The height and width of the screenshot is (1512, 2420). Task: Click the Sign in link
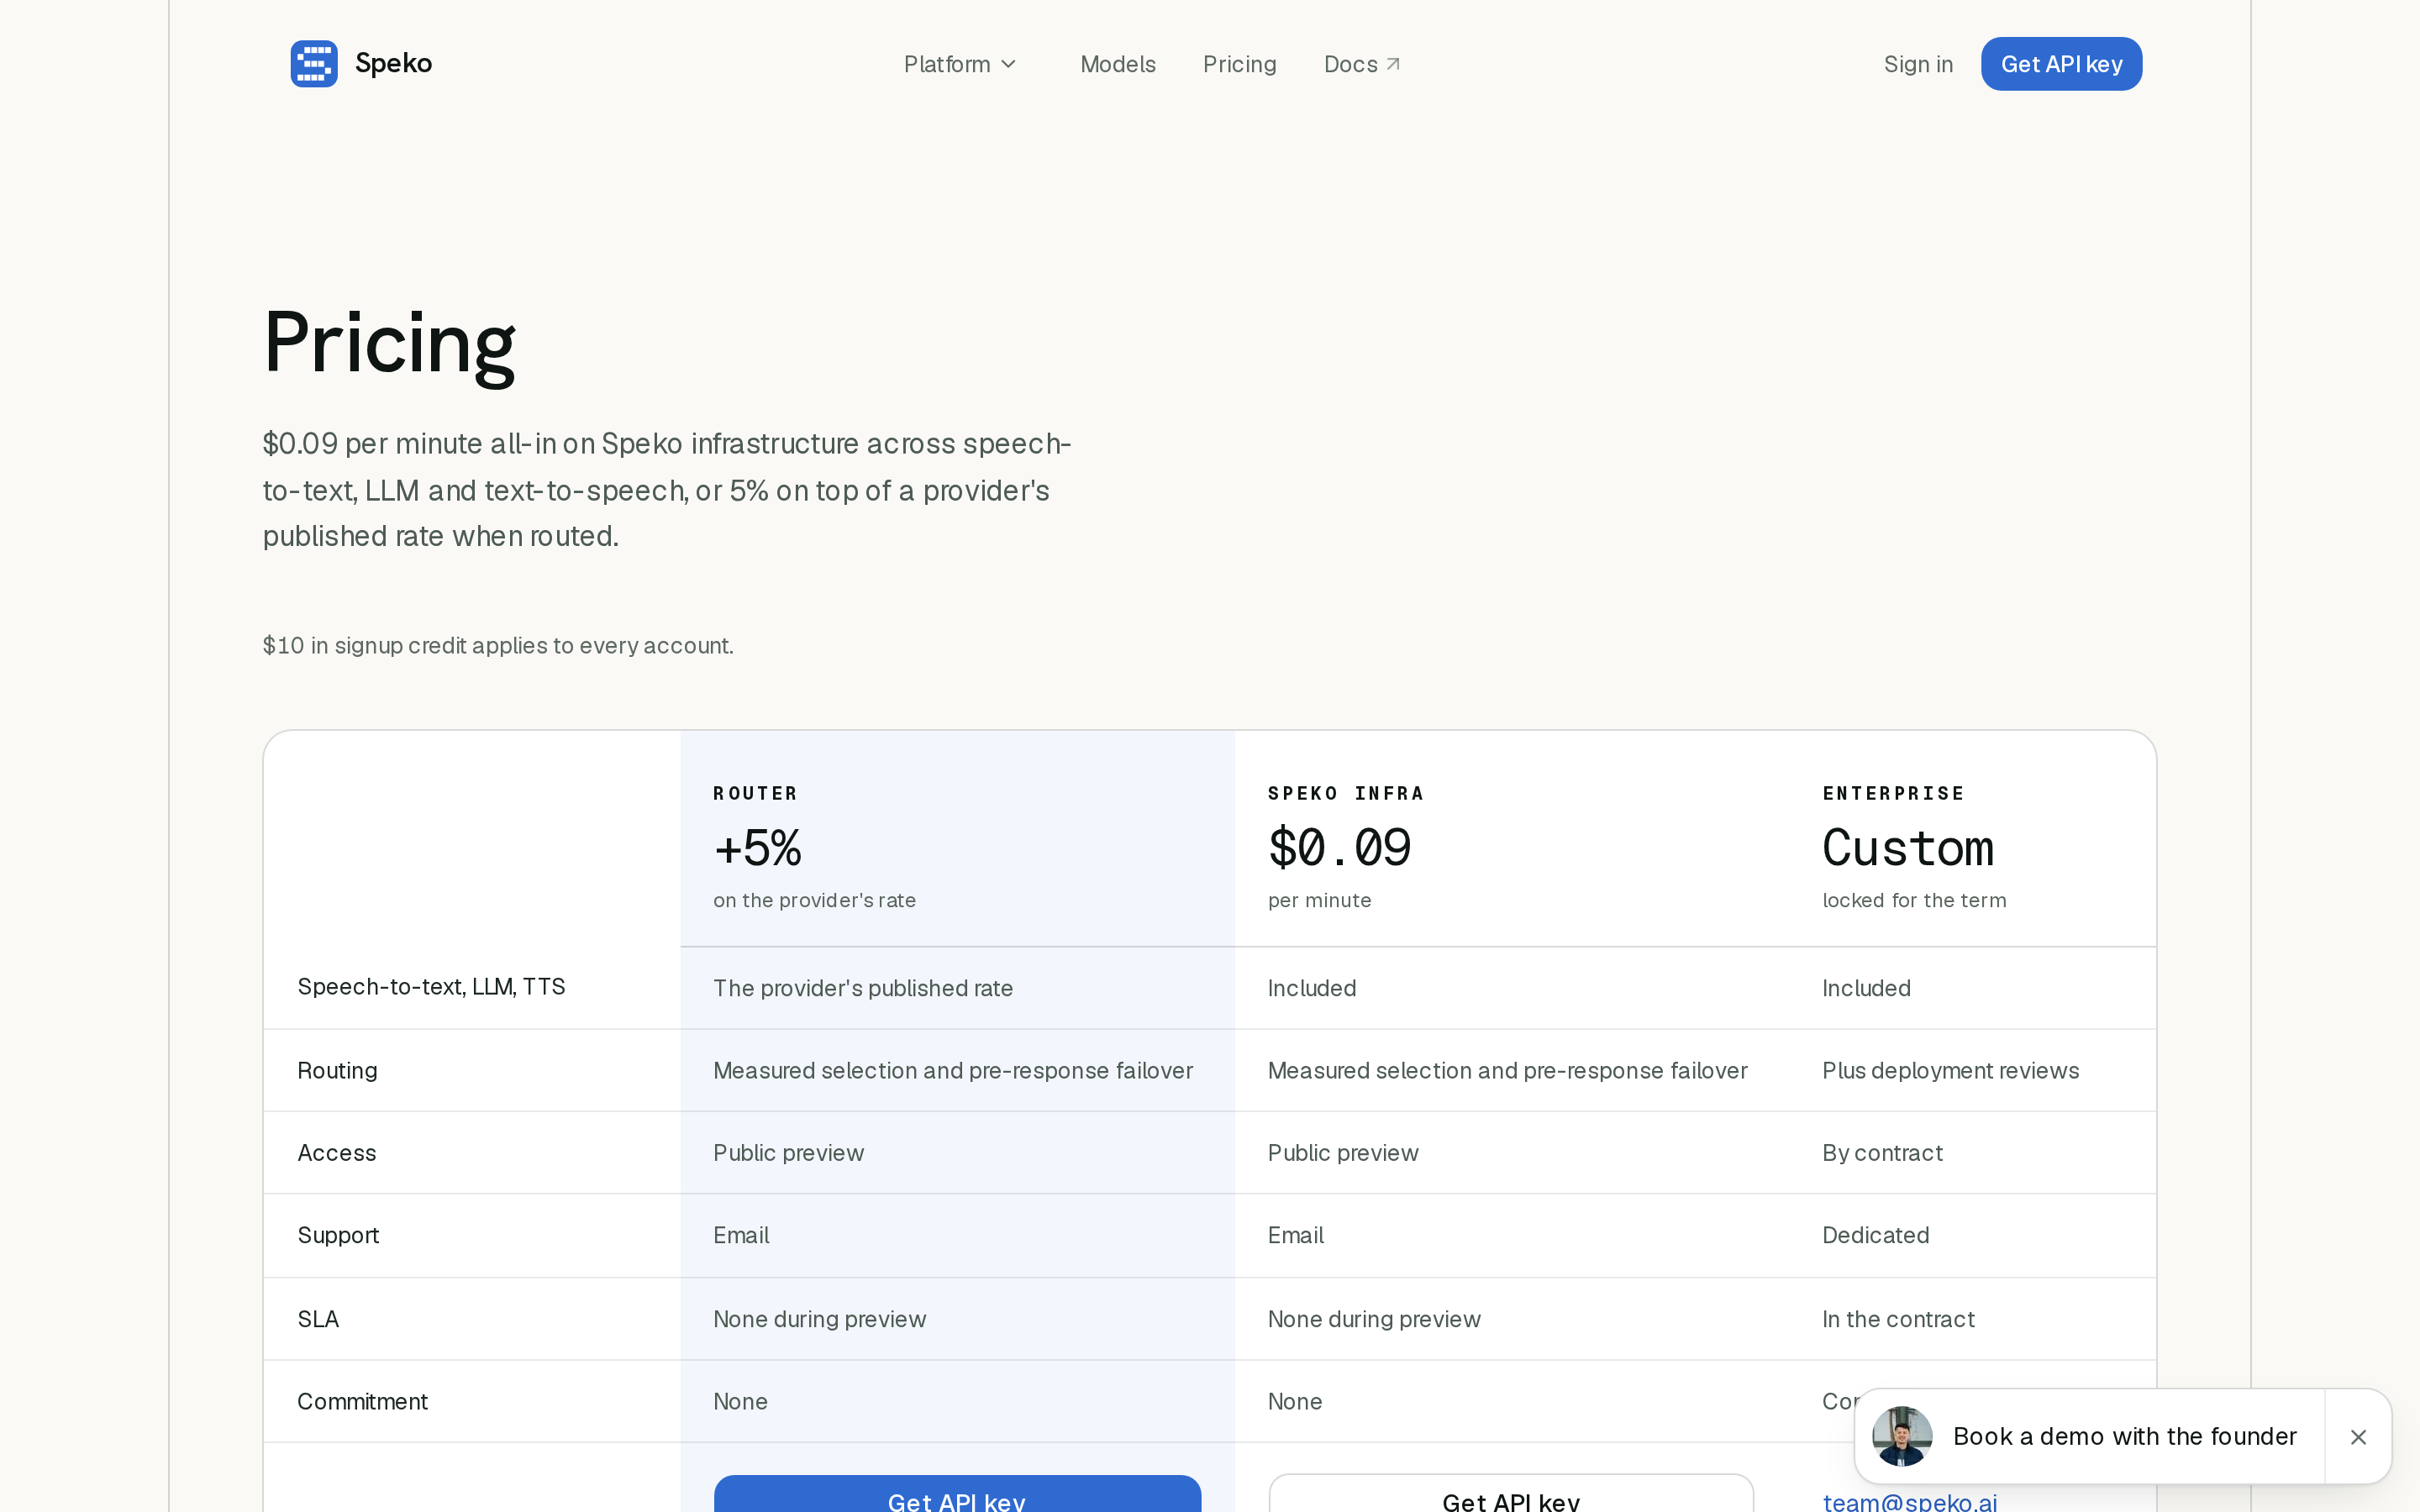coord(1917,64)
